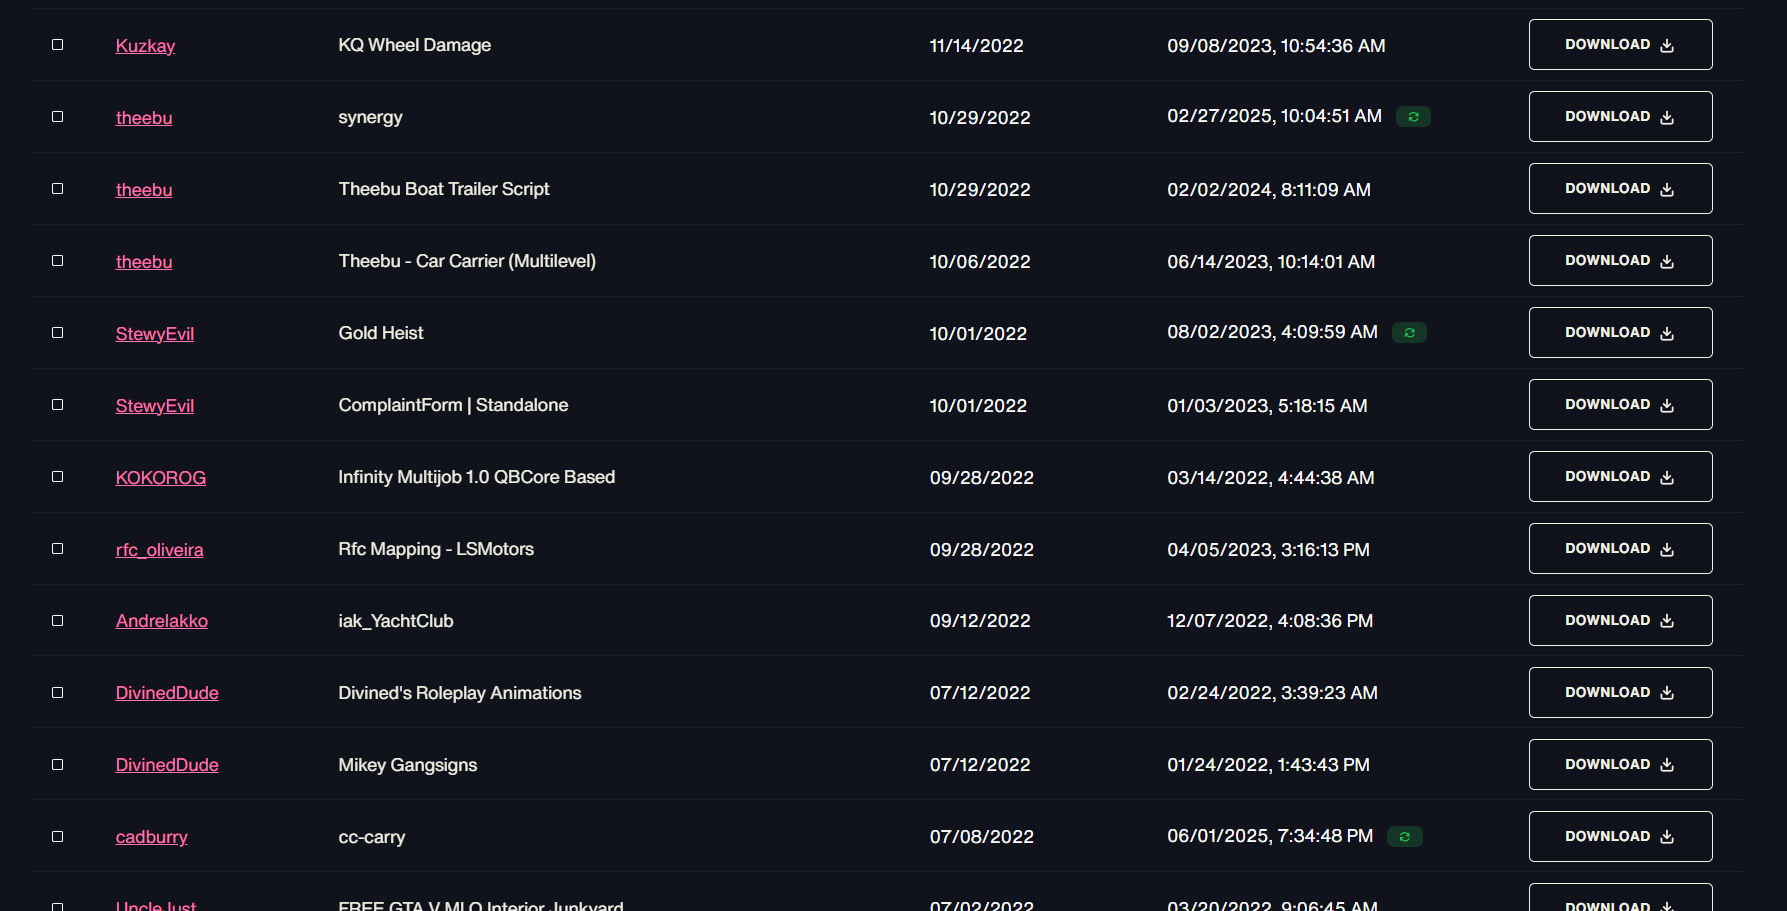This screenshot has height=911, width=1787.
Task: Click timestamp '06/01/2025, 7:34:48 PM'
Action: click(1270, 836)
